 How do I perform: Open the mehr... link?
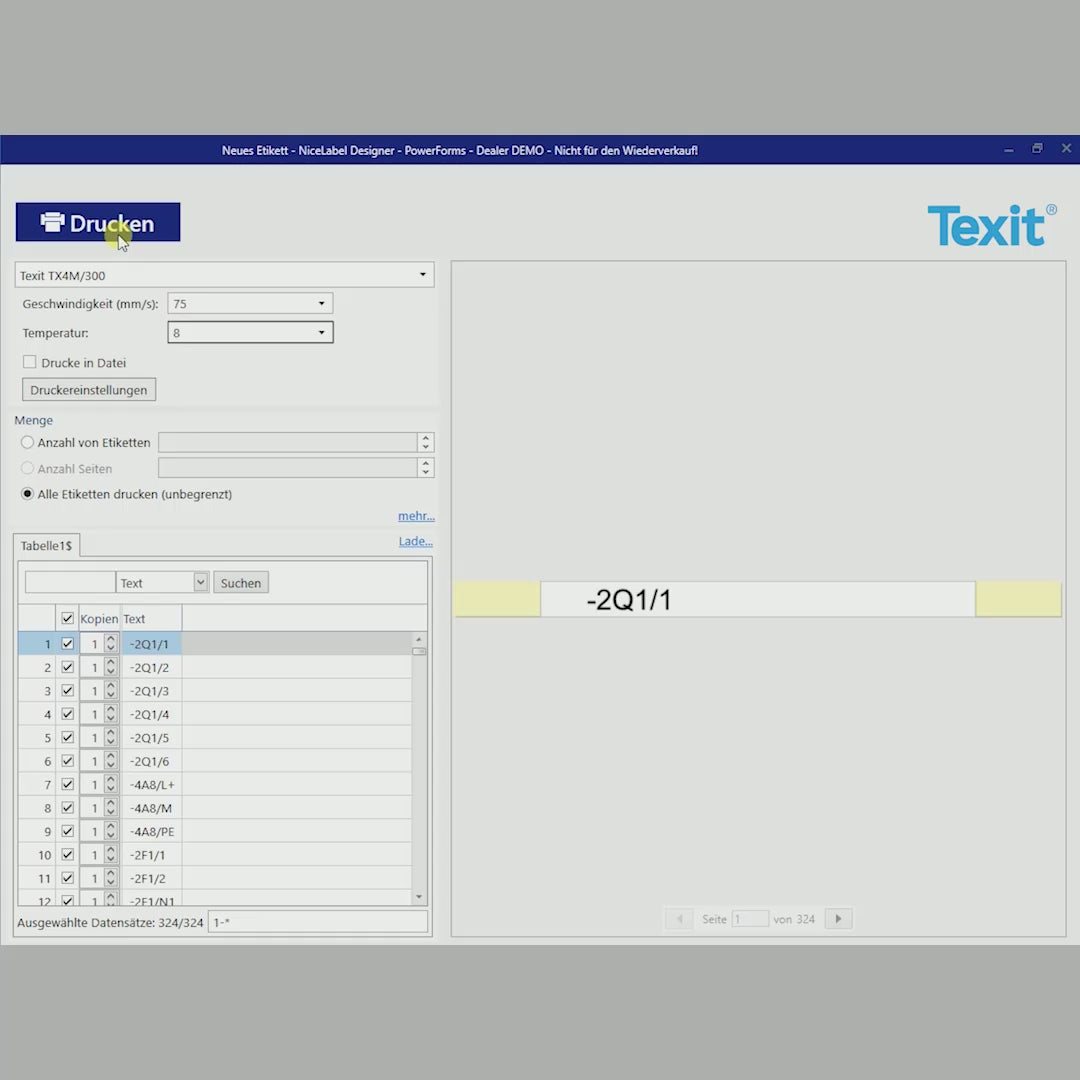click(x=416, y=516)
